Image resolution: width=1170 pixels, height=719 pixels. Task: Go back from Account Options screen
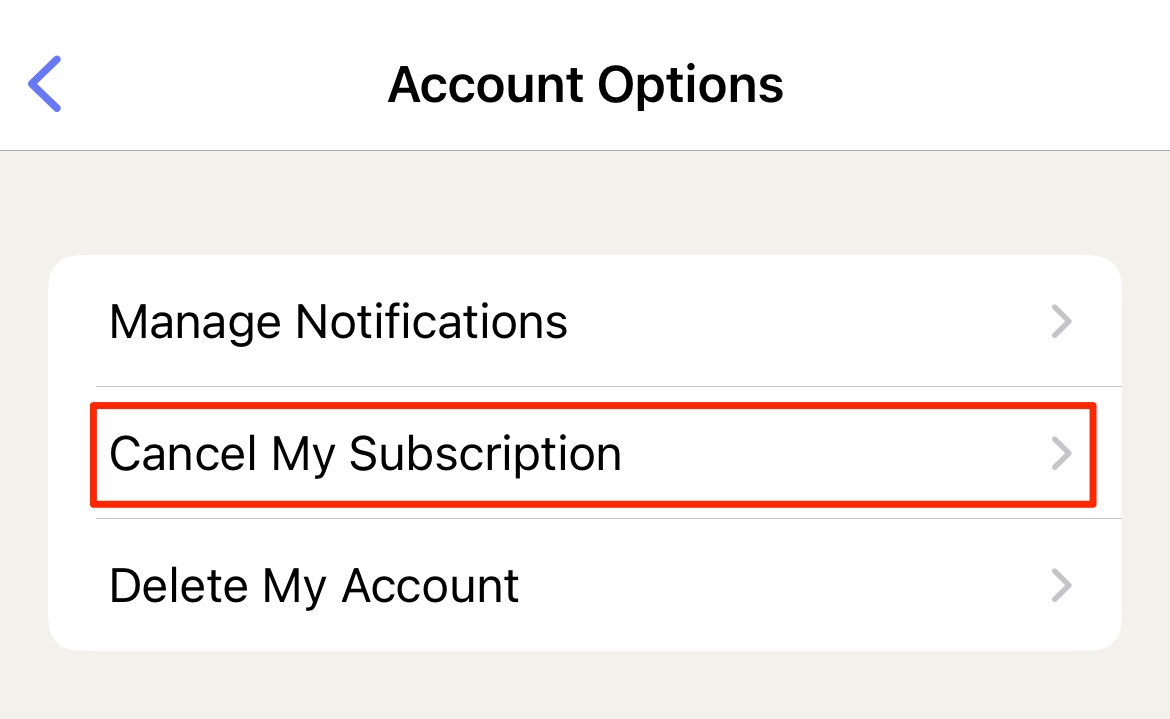click(44, 84)
